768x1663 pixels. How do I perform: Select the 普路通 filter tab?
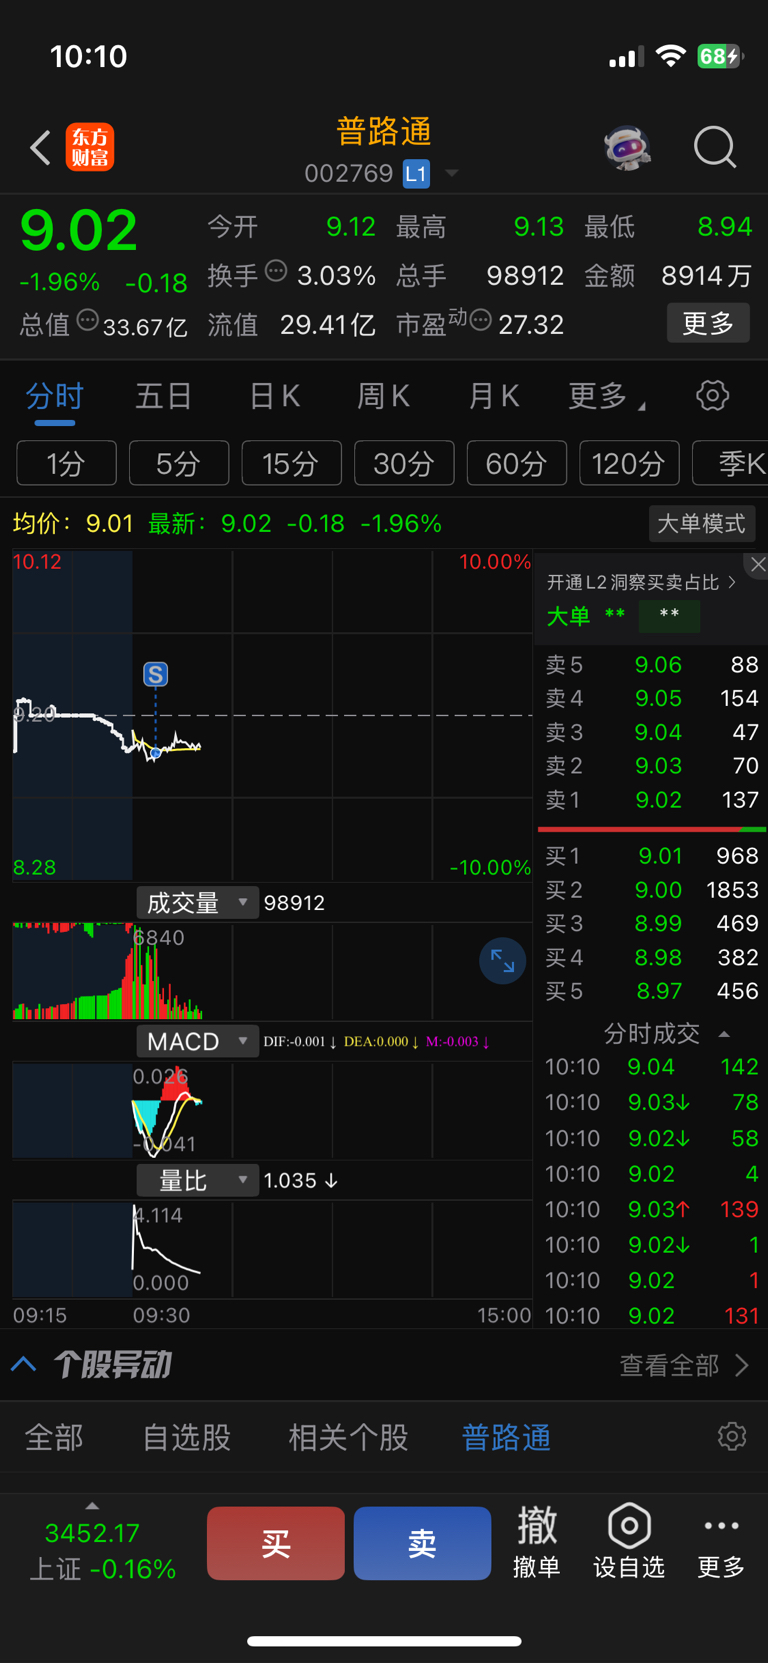tap(506, 1438)
